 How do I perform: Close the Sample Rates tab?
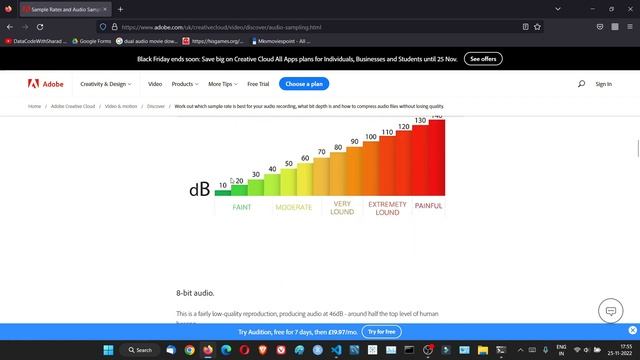coord(105,9)
